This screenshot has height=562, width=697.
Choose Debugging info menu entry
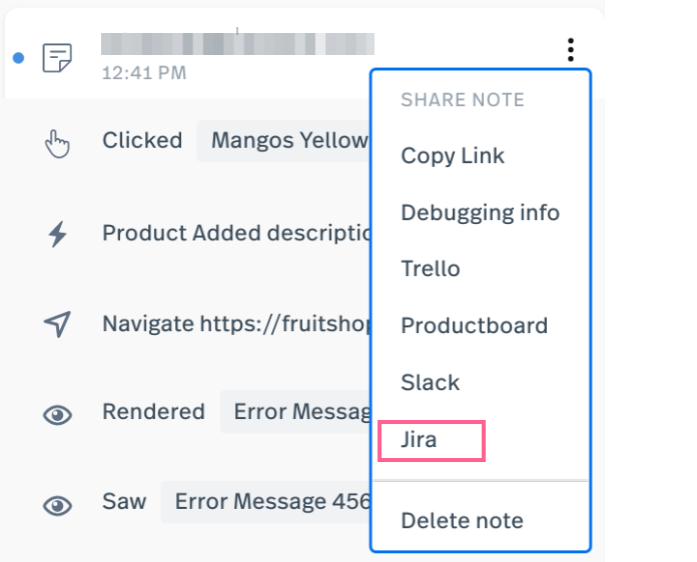480,213
